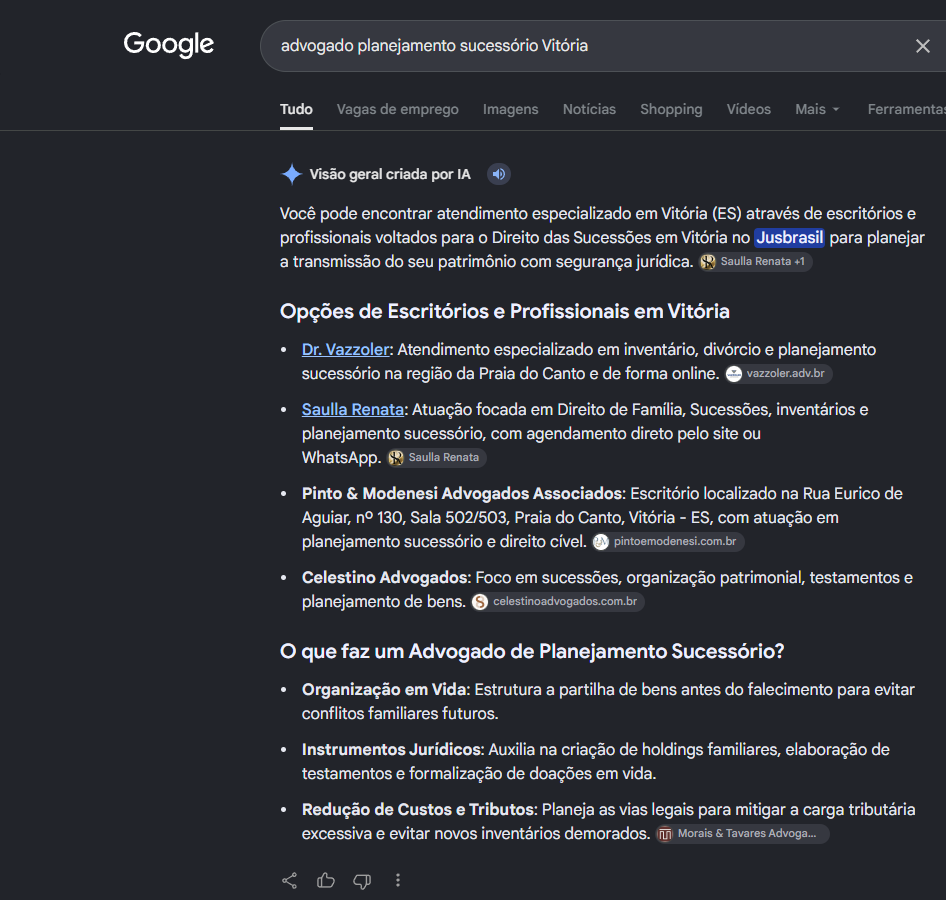Open Saulla Renata chip after WhatsApp
The width and height of the screenshot is (946, 900).
436,458
